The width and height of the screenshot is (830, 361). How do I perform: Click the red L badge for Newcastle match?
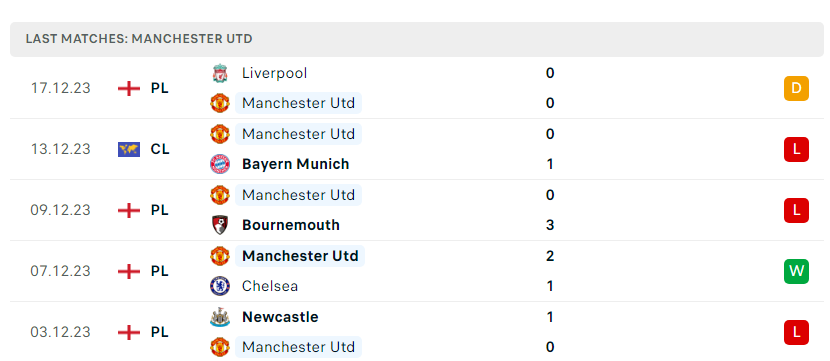796,332
